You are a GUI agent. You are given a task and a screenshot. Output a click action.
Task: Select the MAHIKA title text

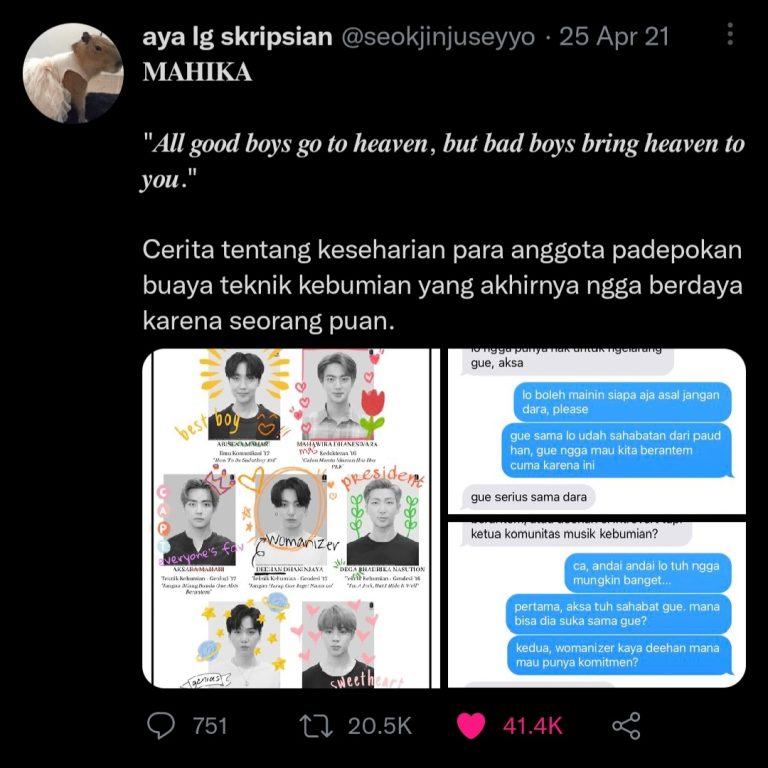(197, 72)
